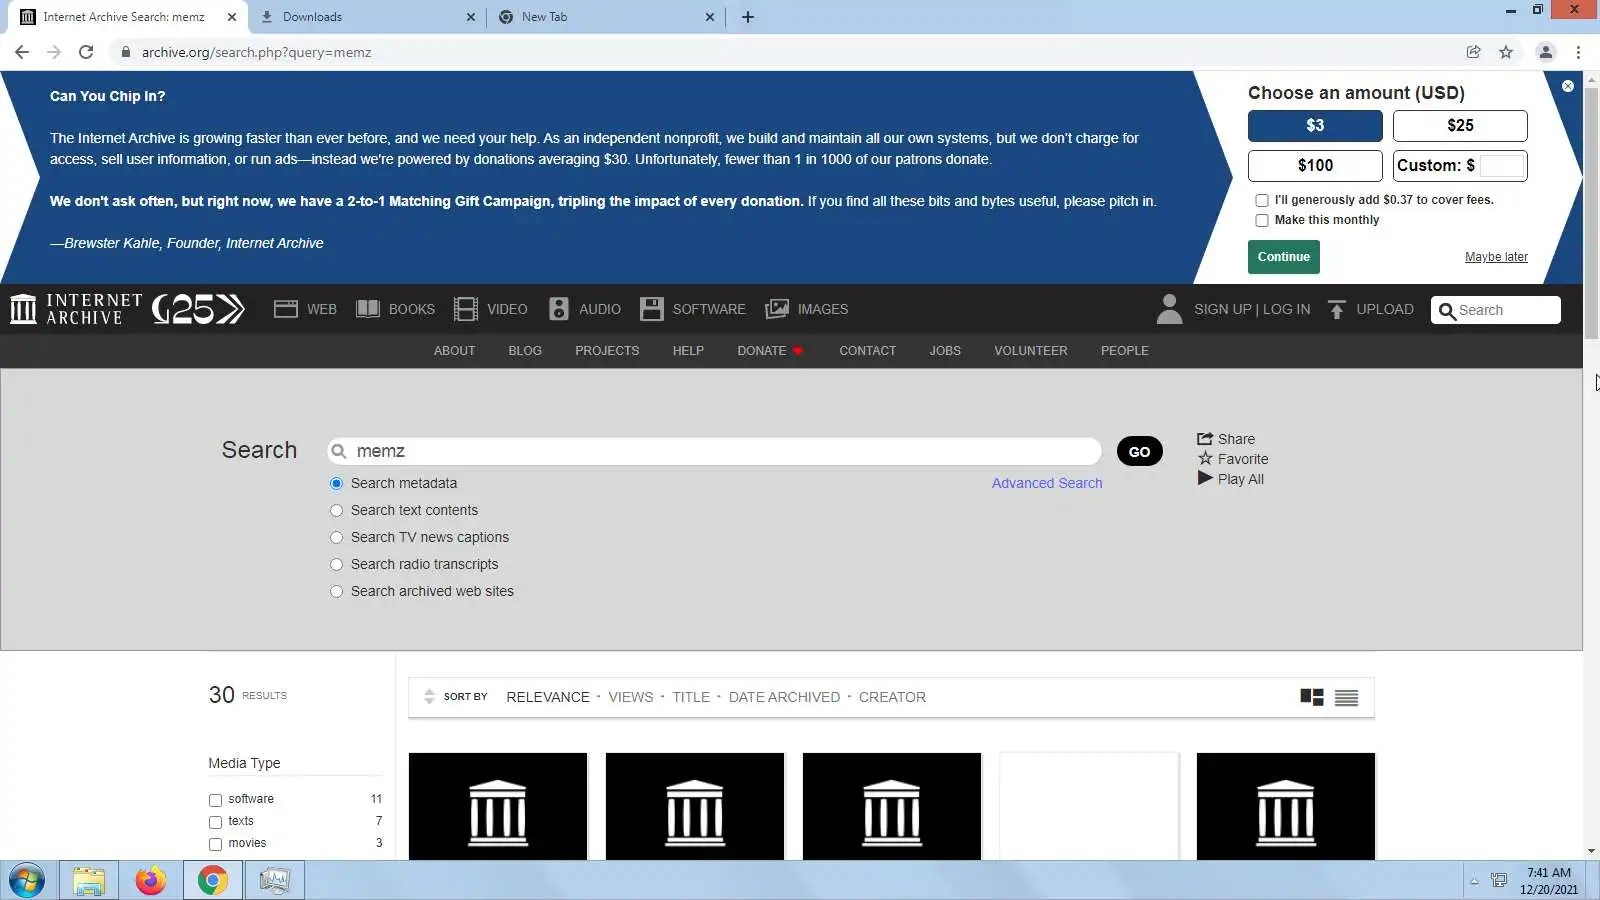The height and width of the screenshot is (900, 1600).
Task: Sort results by Creator
Action: coord(892,697)
